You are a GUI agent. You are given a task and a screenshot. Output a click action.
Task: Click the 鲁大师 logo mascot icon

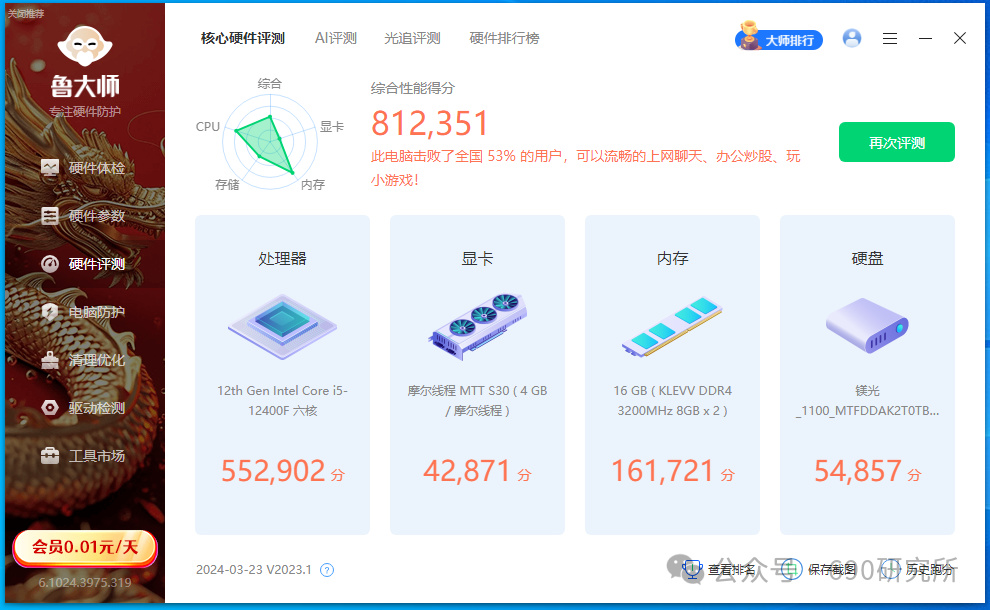(85, 45)
